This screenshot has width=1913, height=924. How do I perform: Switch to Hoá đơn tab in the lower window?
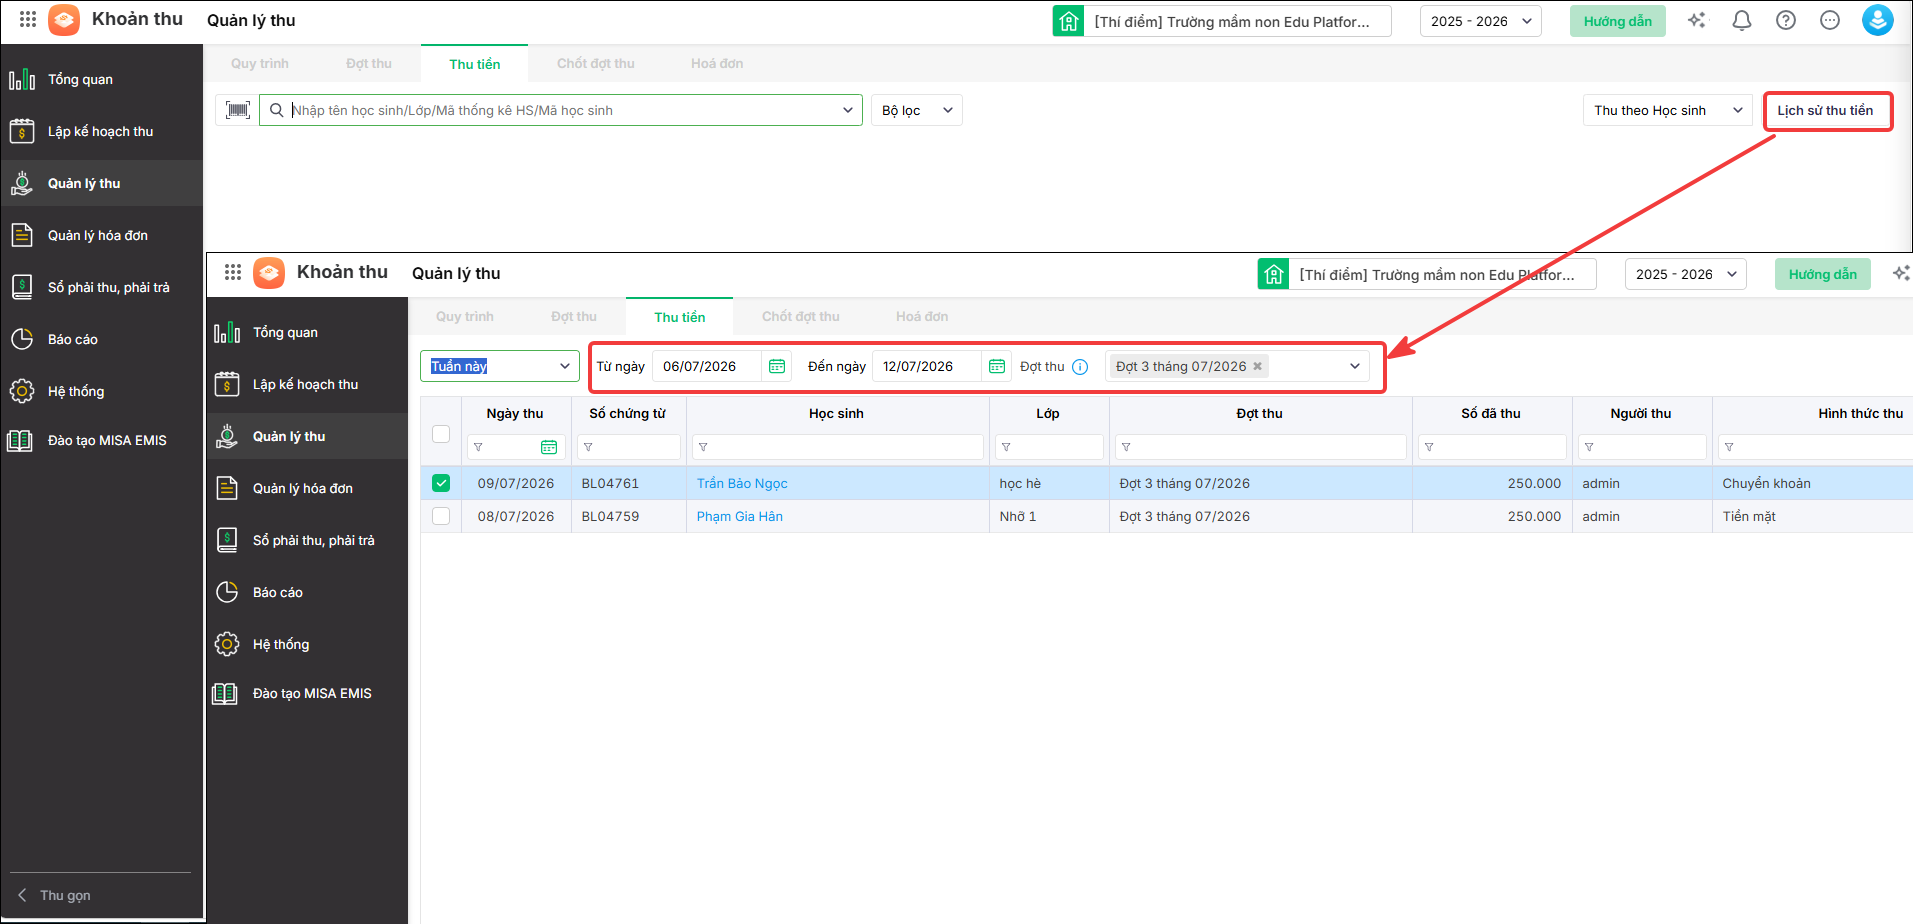click(x=922, y=316)
